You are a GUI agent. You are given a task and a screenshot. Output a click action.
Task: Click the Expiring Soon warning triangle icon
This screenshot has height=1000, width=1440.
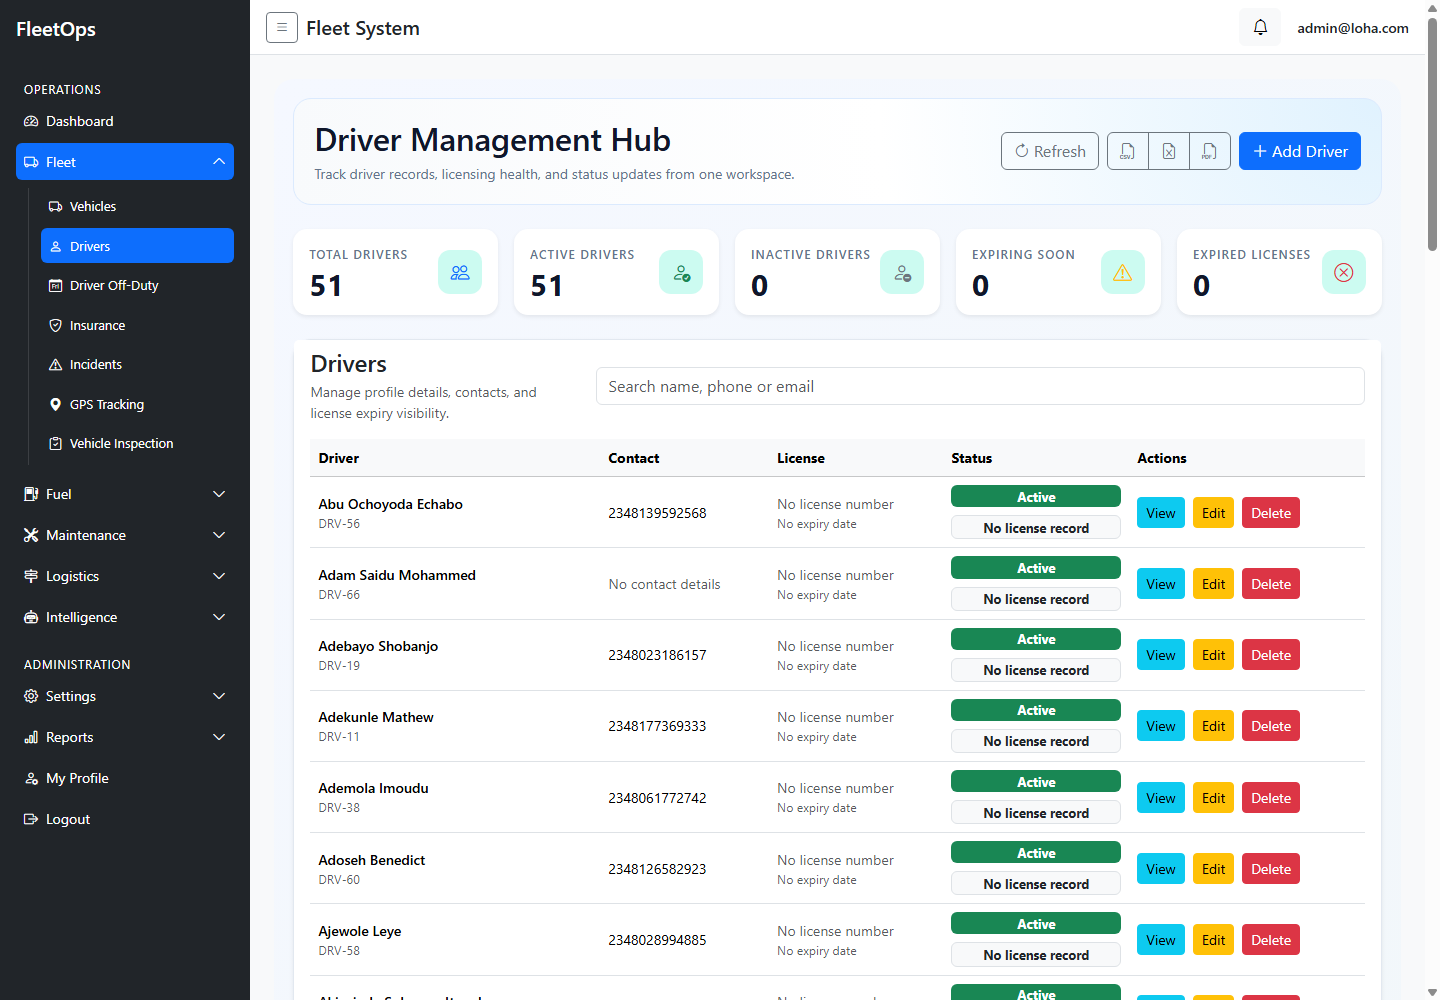pyautogui.click(x=1123, y=272)
